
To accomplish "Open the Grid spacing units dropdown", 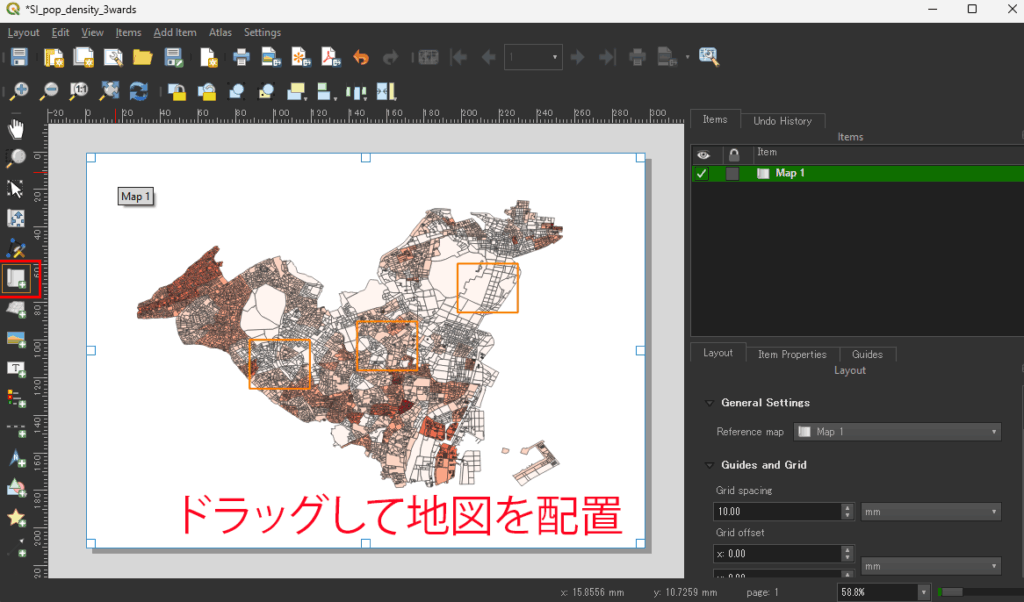I will point(930,511).
